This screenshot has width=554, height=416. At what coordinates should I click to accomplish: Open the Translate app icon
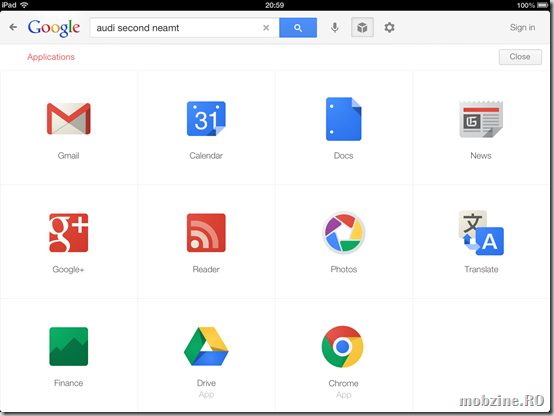[481, 233]
